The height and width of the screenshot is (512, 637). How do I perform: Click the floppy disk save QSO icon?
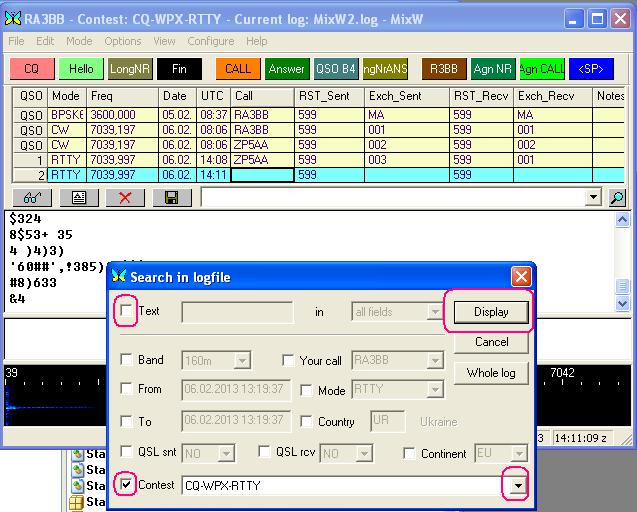coord(173,198)
